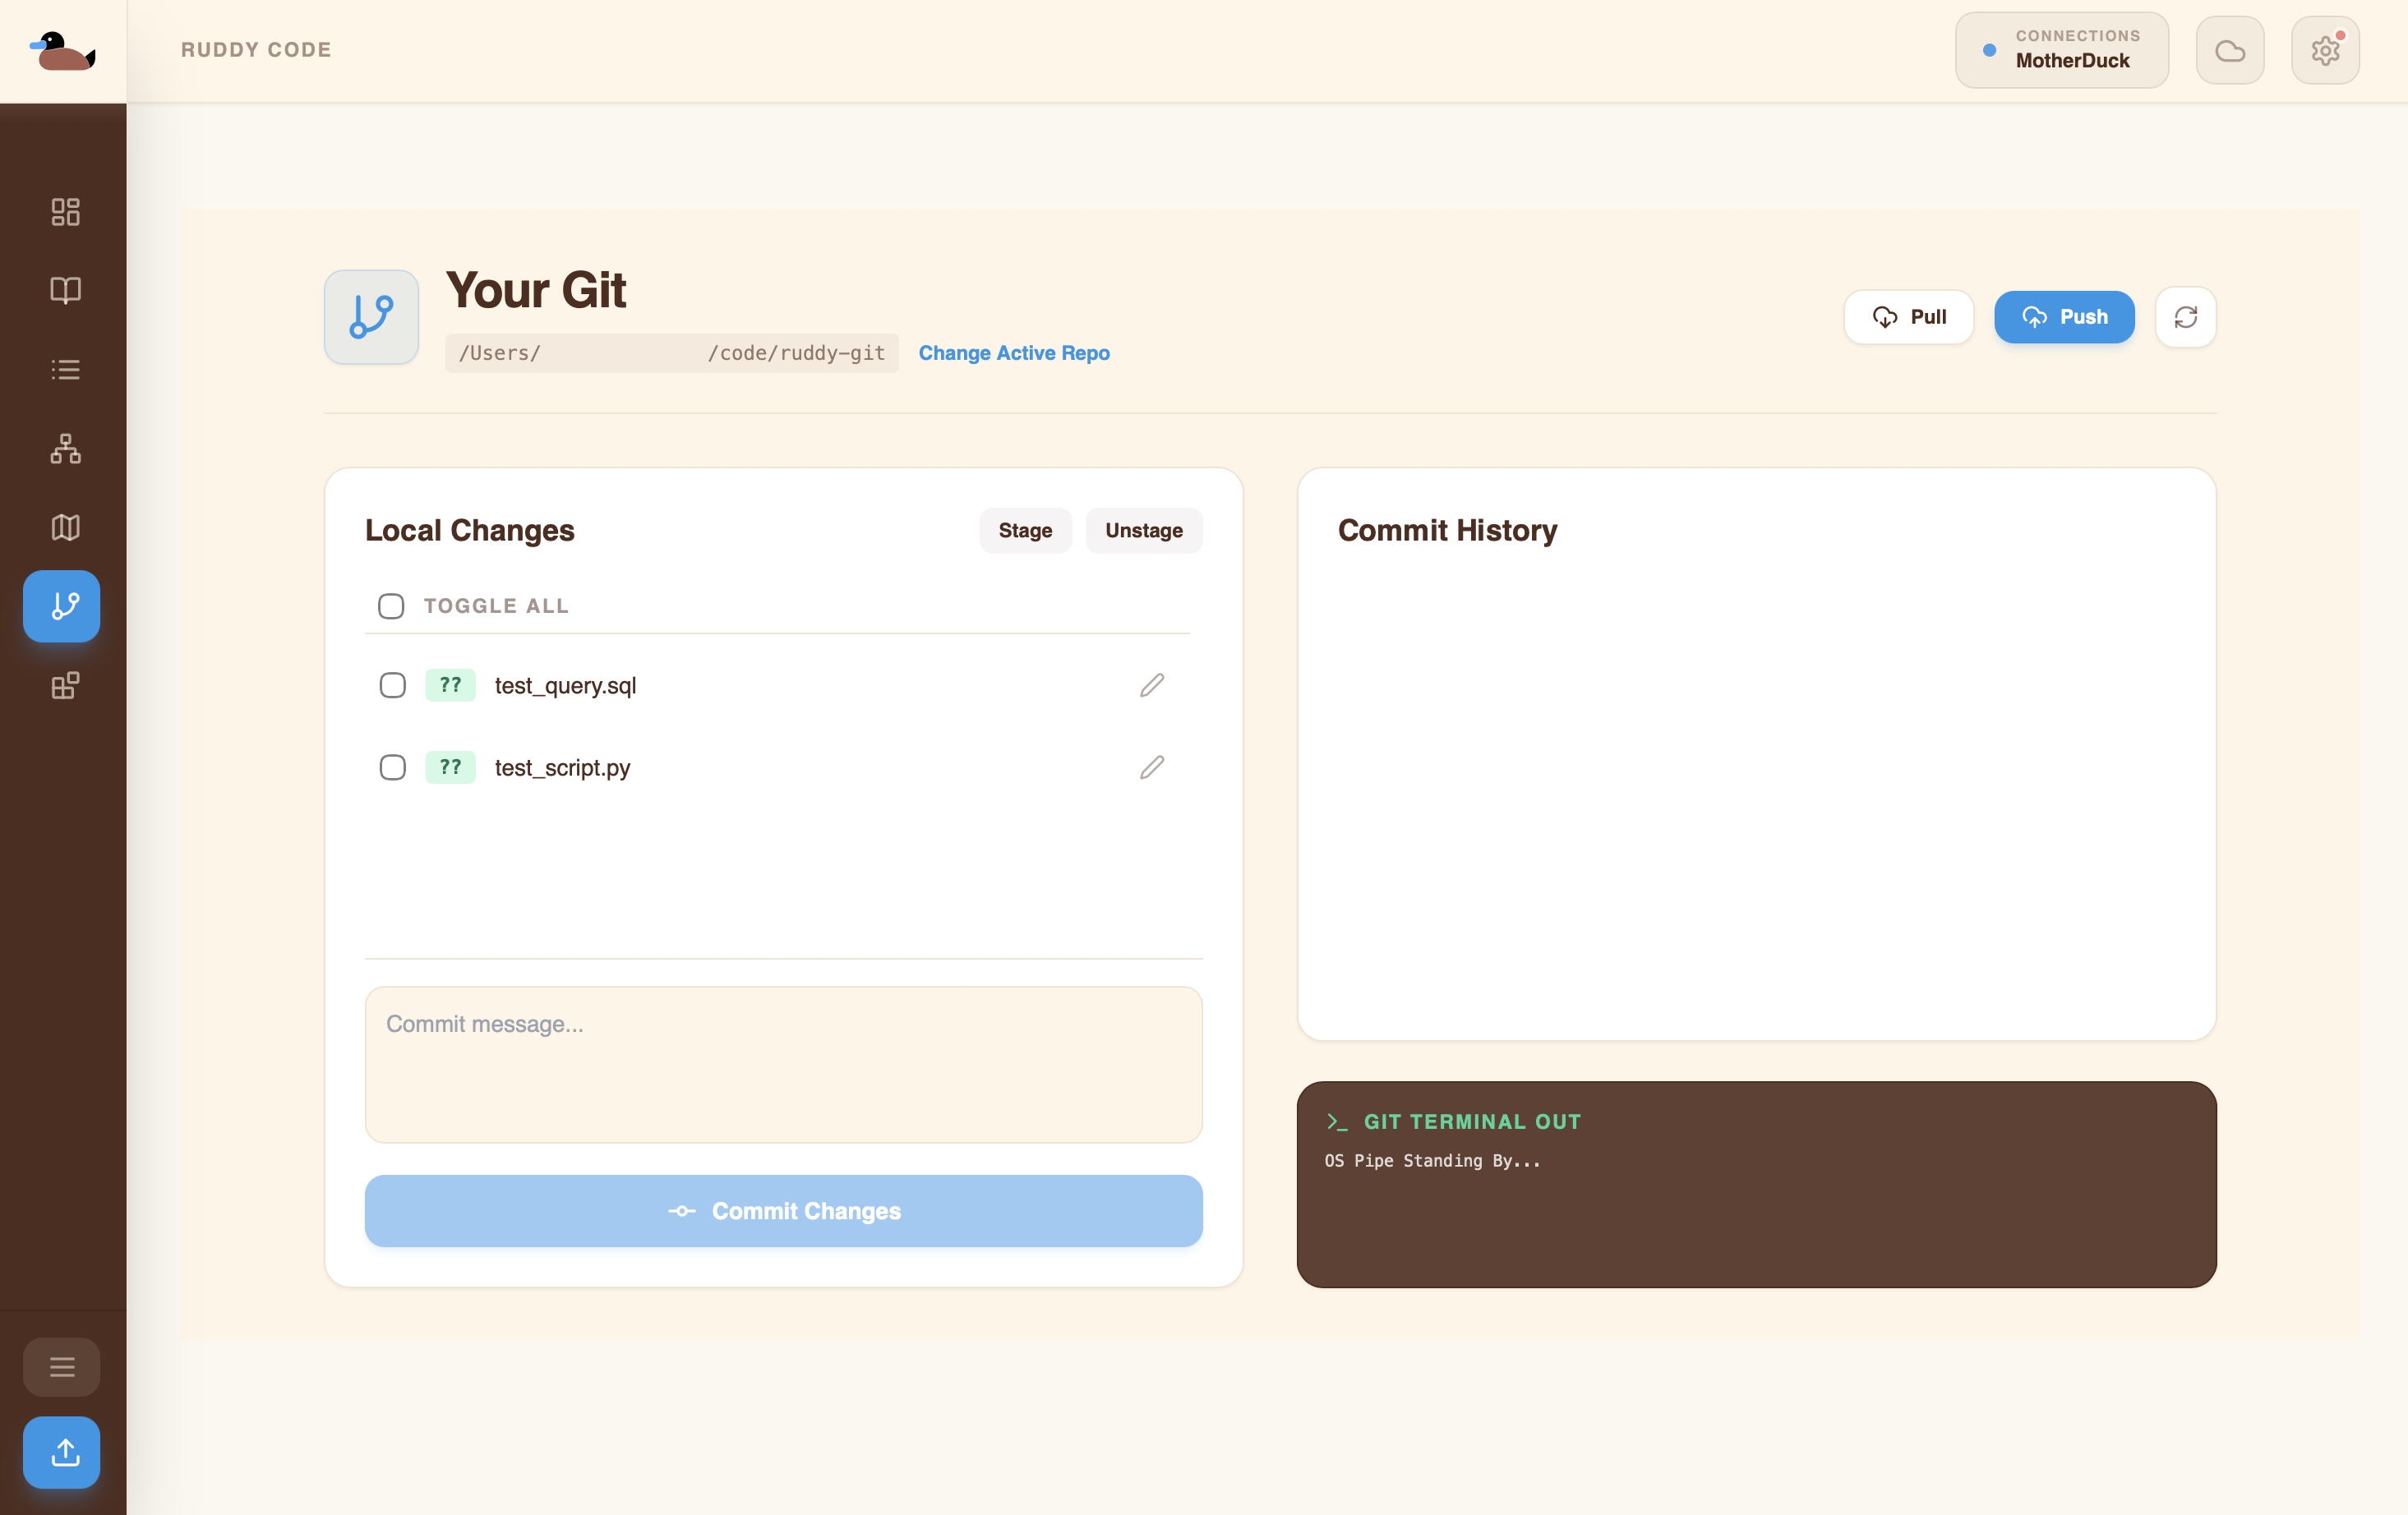Select the active Git branch sidebar icon
Screen dimensions: 2408x1515
[x=61, y=605]
